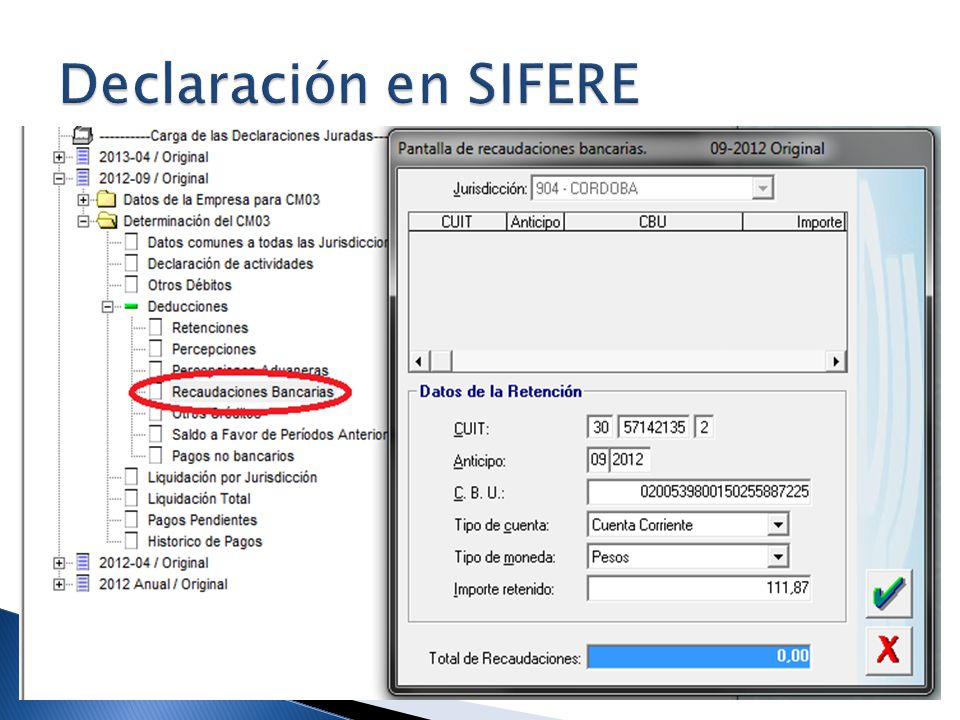Select Recaudaciones Bancarias in the tree
This screenshot has width=960, height=720.
(x=253, y=392)
